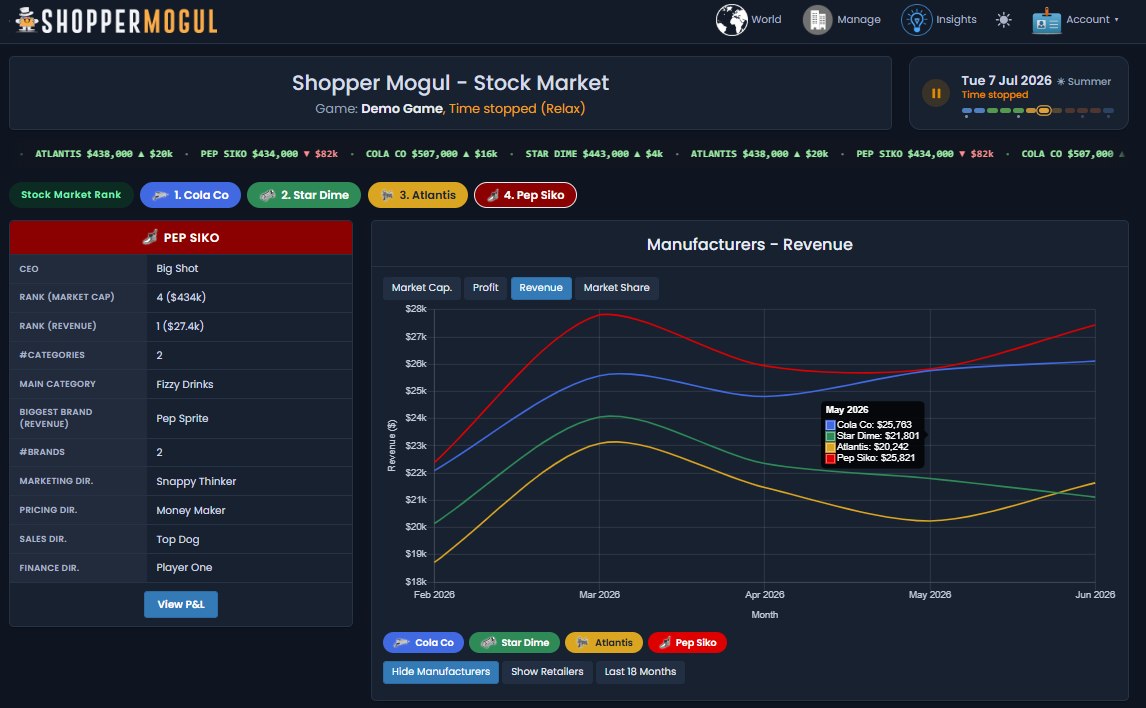Switch to the Profit tab
This screenshot has width=1146, height=708.
tap(485, 288)
